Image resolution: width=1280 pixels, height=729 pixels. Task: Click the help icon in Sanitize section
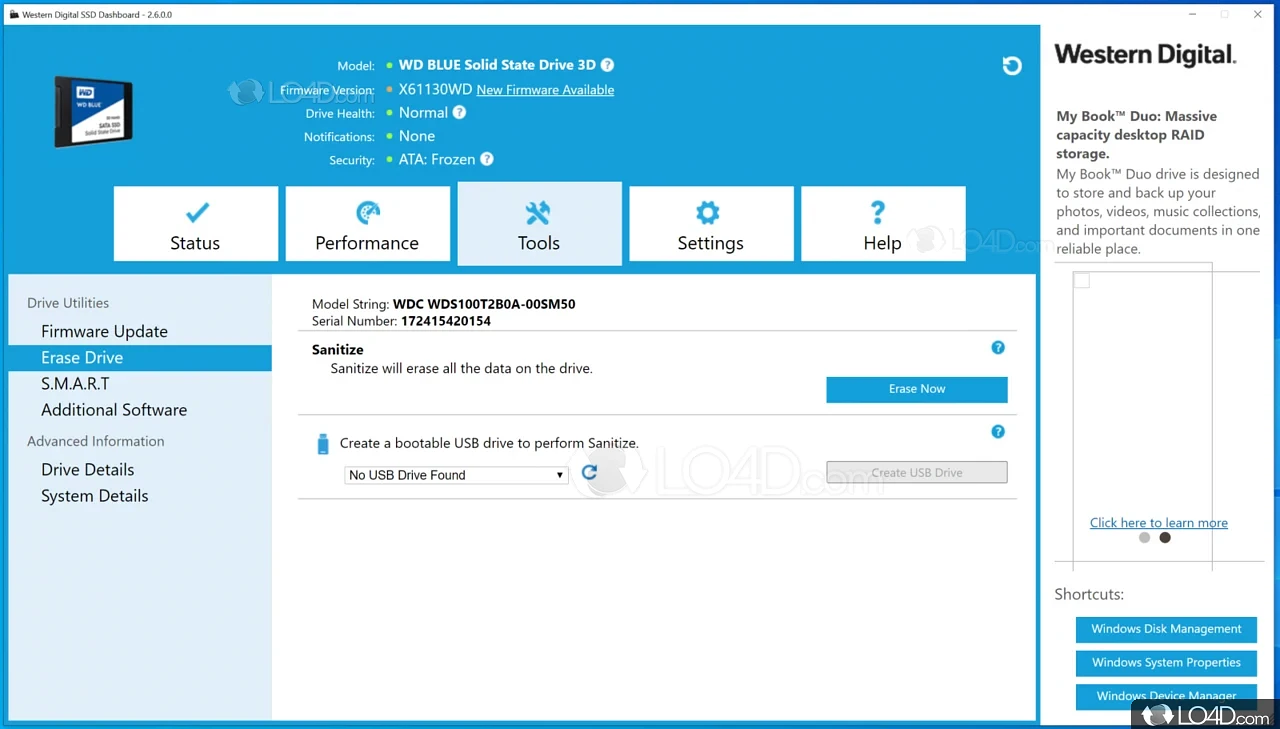pos(998,348)
